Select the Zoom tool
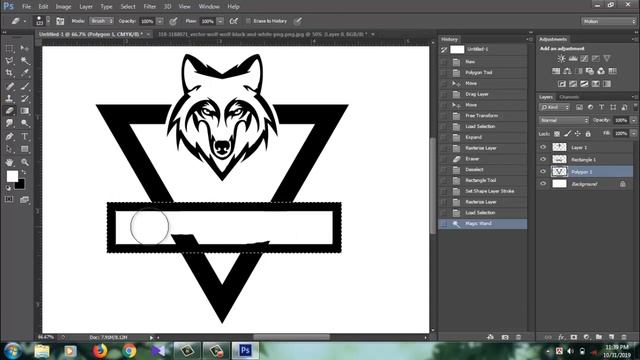This screenshot has width=640, height=360. (x=24, y=162)
